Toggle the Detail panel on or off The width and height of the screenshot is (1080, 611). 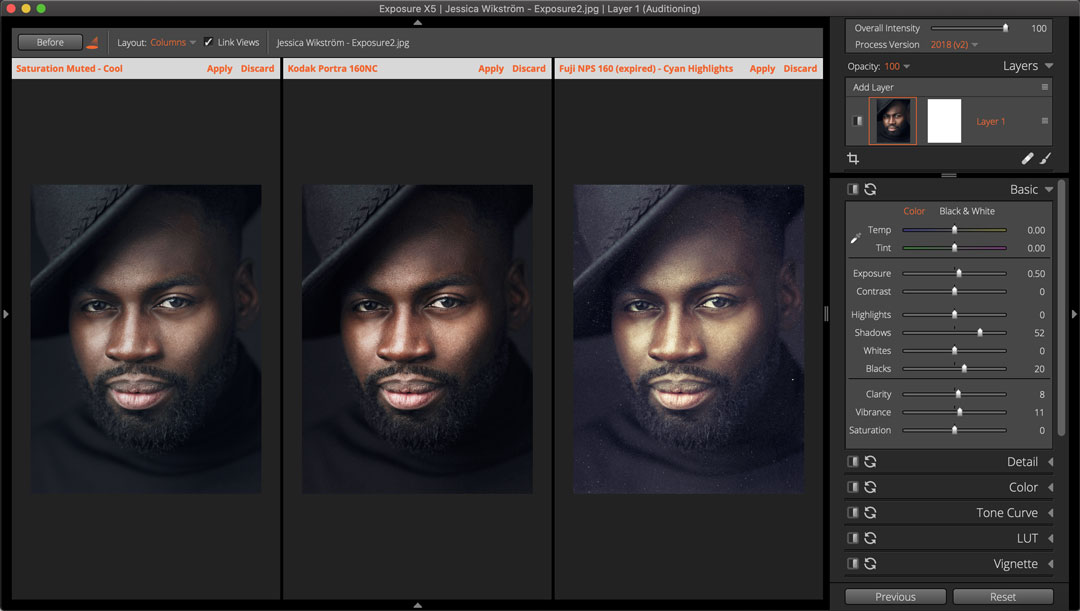pyautogui.click(x=853, y=462)
